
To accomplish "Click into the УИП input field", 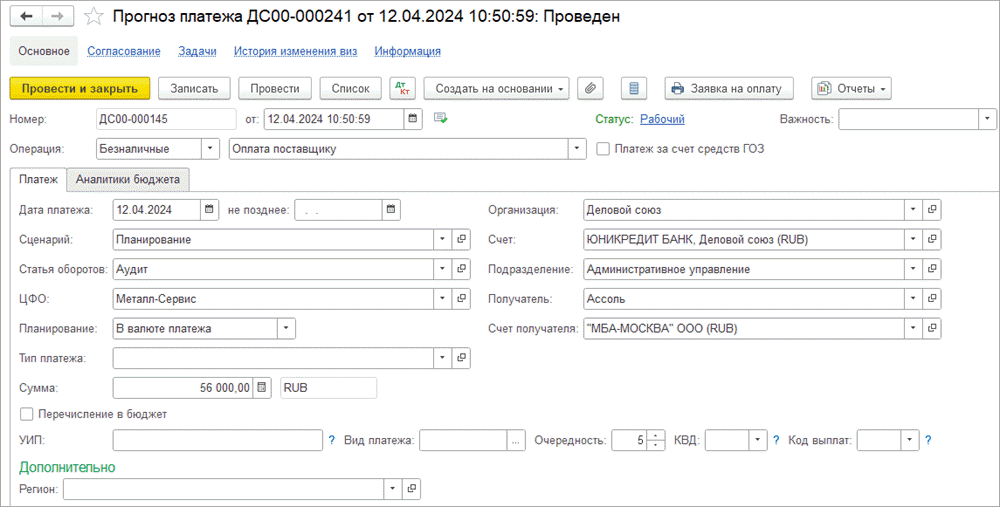I will (216, 440).
